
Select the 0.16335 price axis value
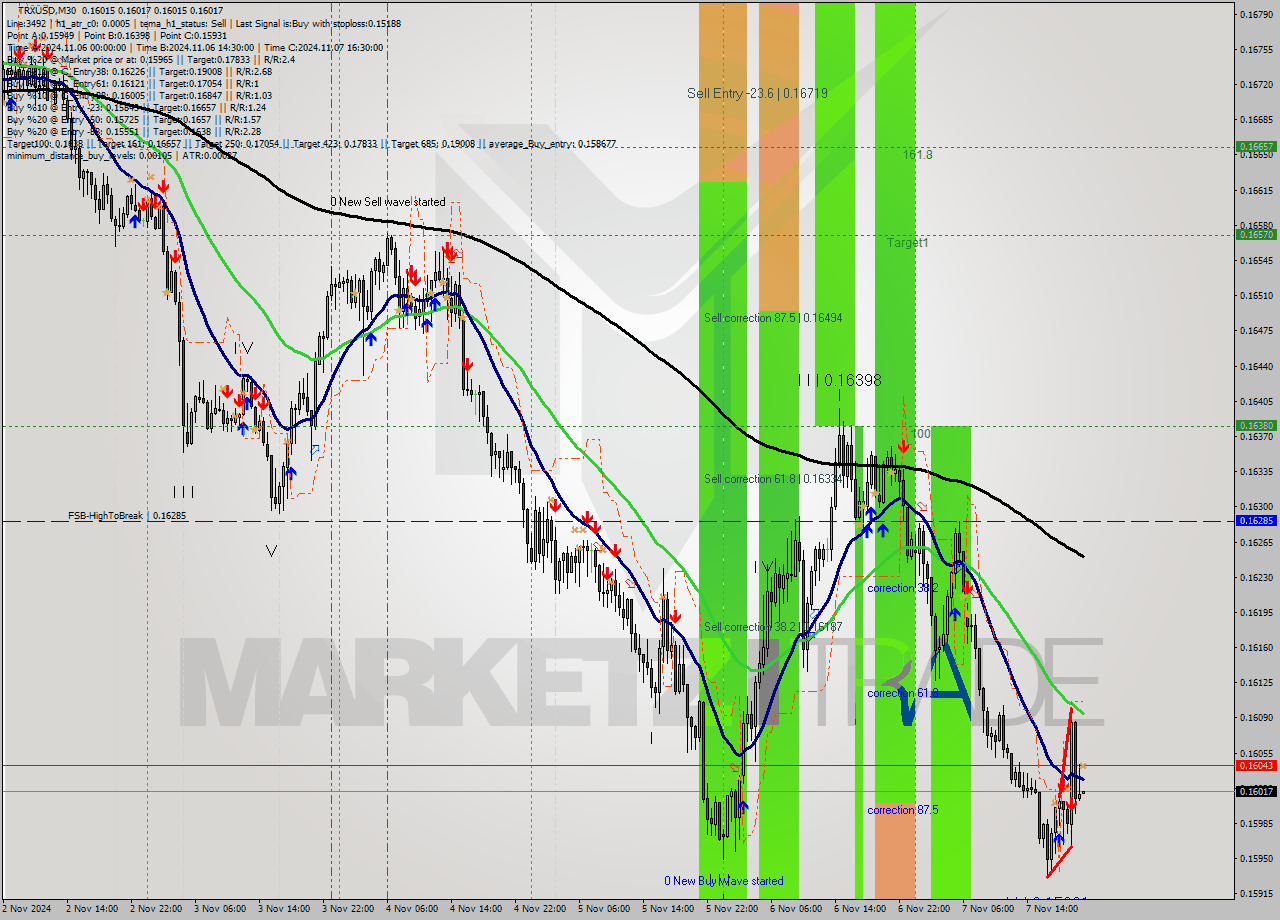[x=1257, y=471]
